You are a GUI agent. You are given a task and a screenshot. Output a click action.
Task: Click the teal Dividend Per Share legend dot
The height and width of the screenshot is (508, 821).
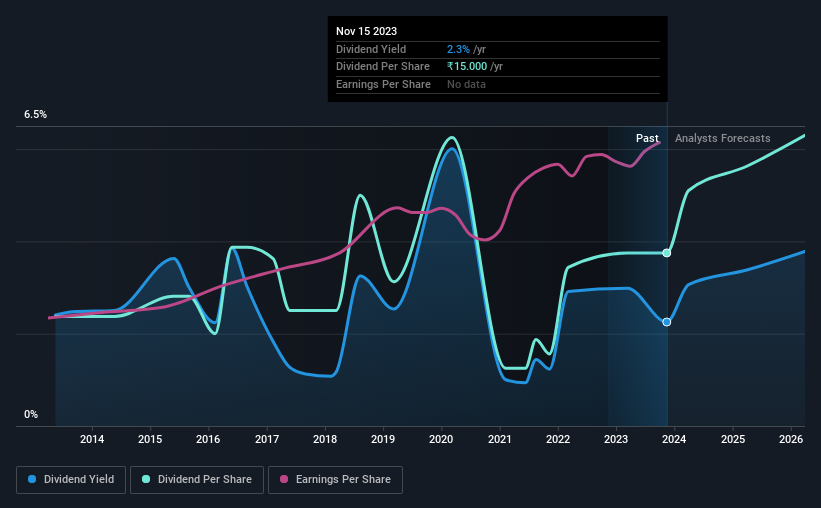coord(146,479)
